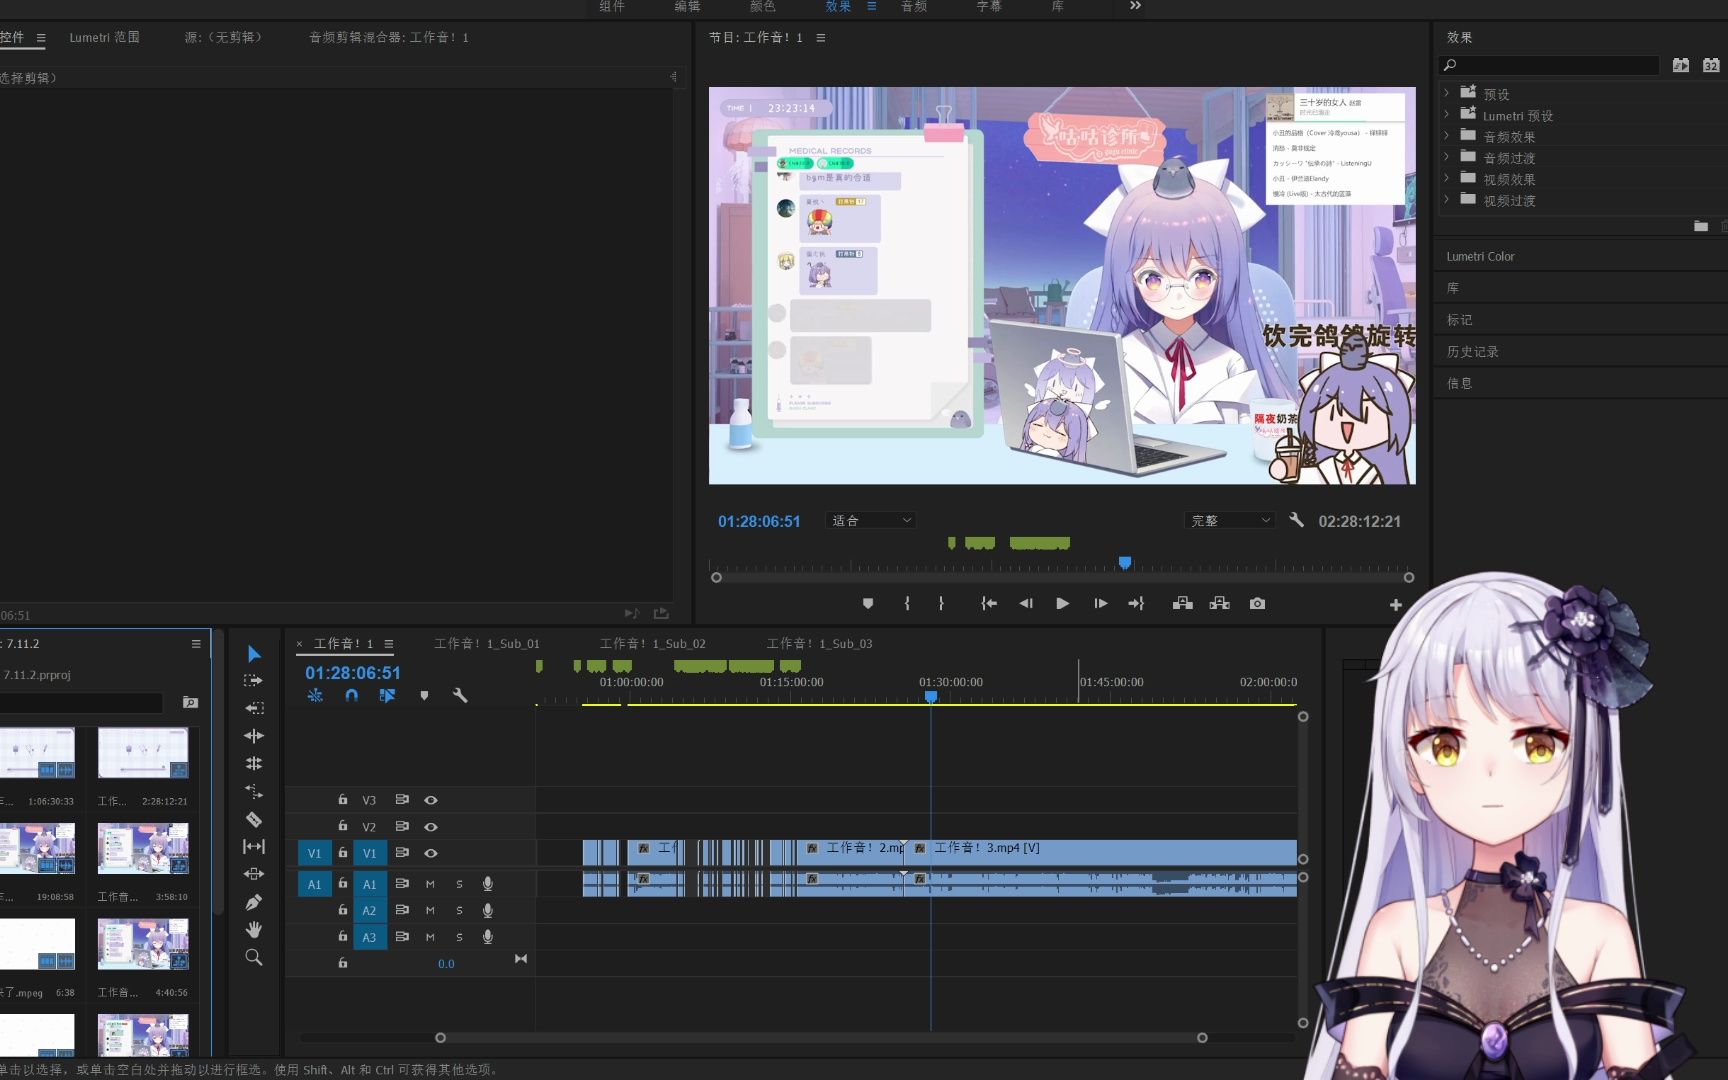
Task: Click the timeline blue playhead handle
Action: tap(931, 696)
